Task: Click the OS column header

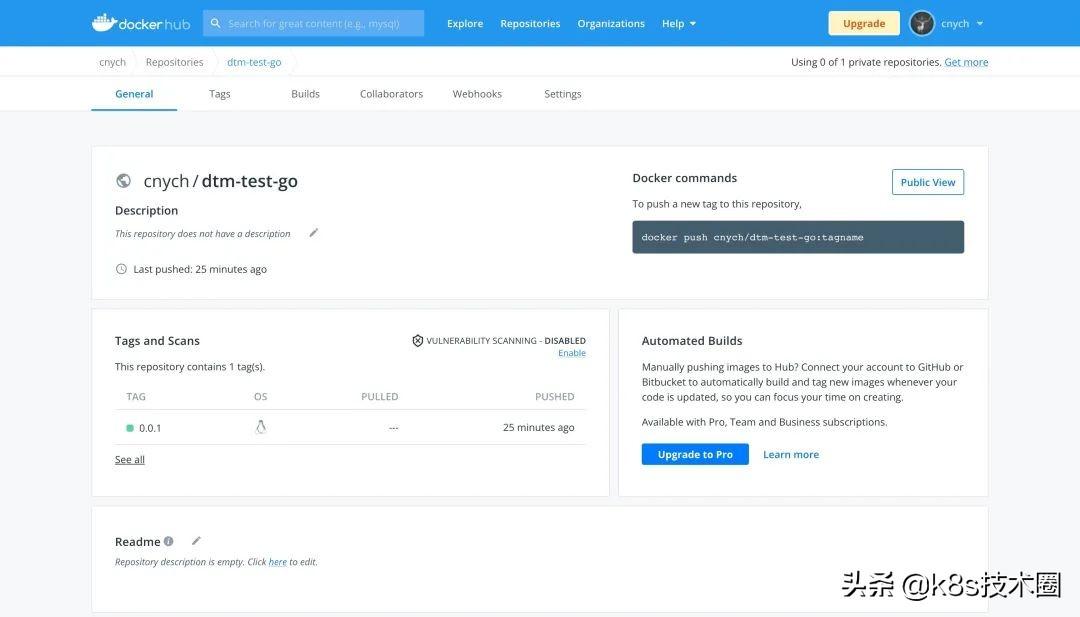Action: [x=260, y=397]
